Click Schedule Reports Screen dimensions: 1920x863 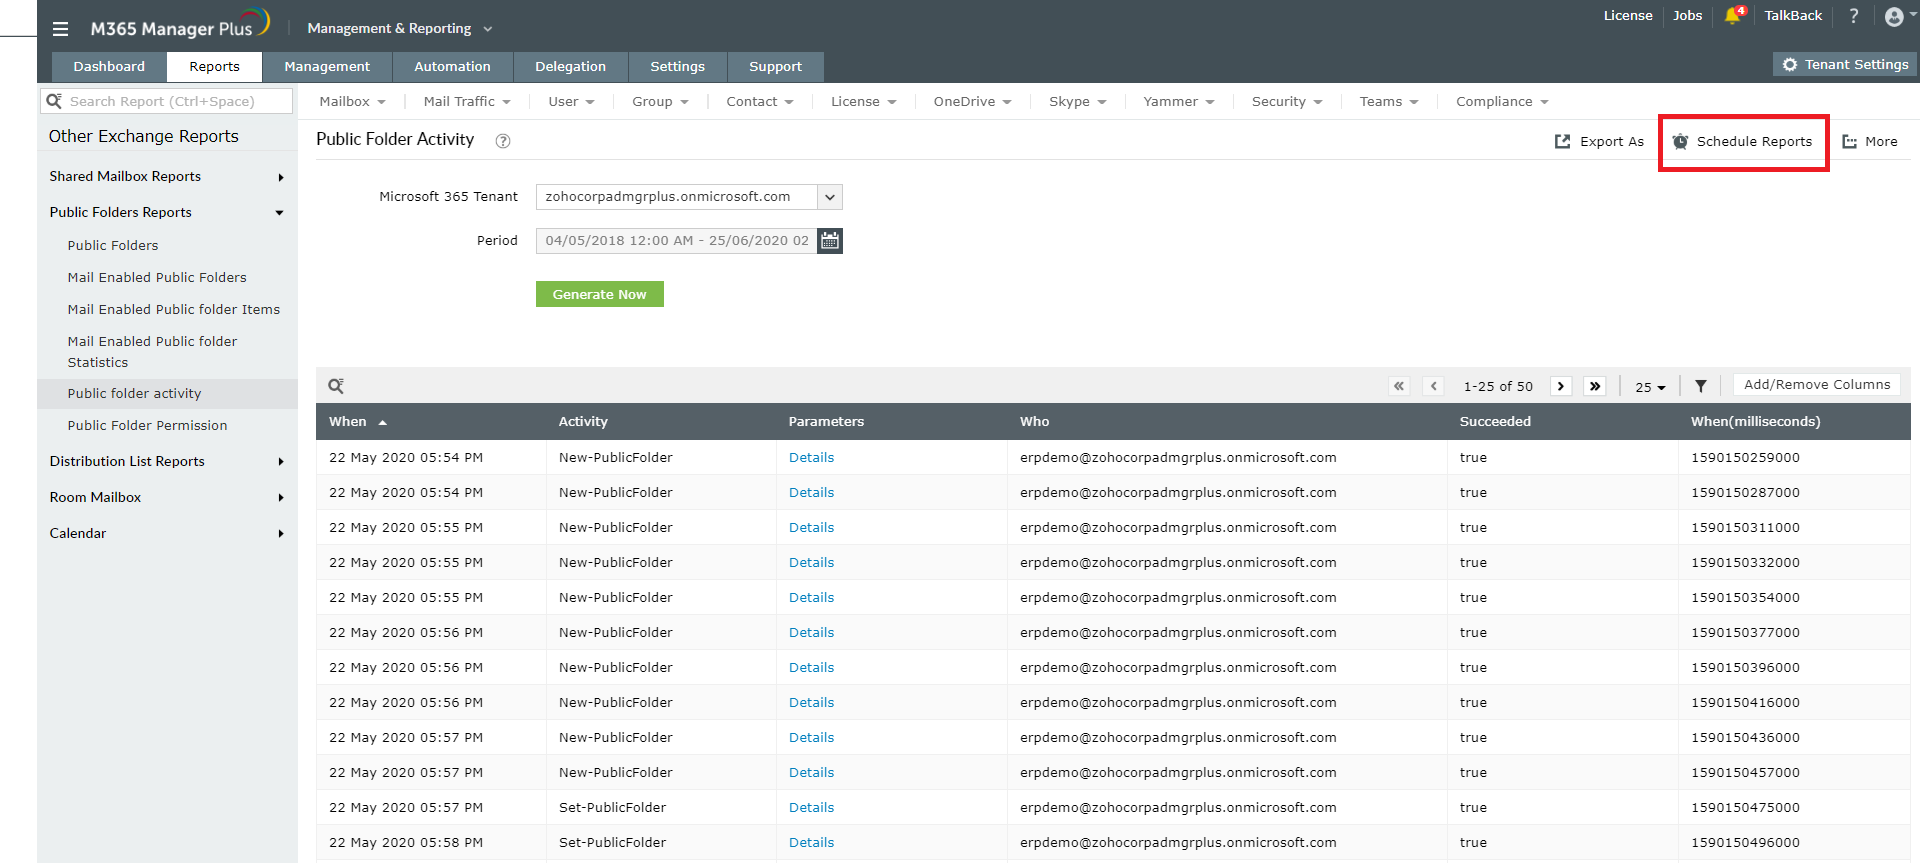(x=1743, y=142)
